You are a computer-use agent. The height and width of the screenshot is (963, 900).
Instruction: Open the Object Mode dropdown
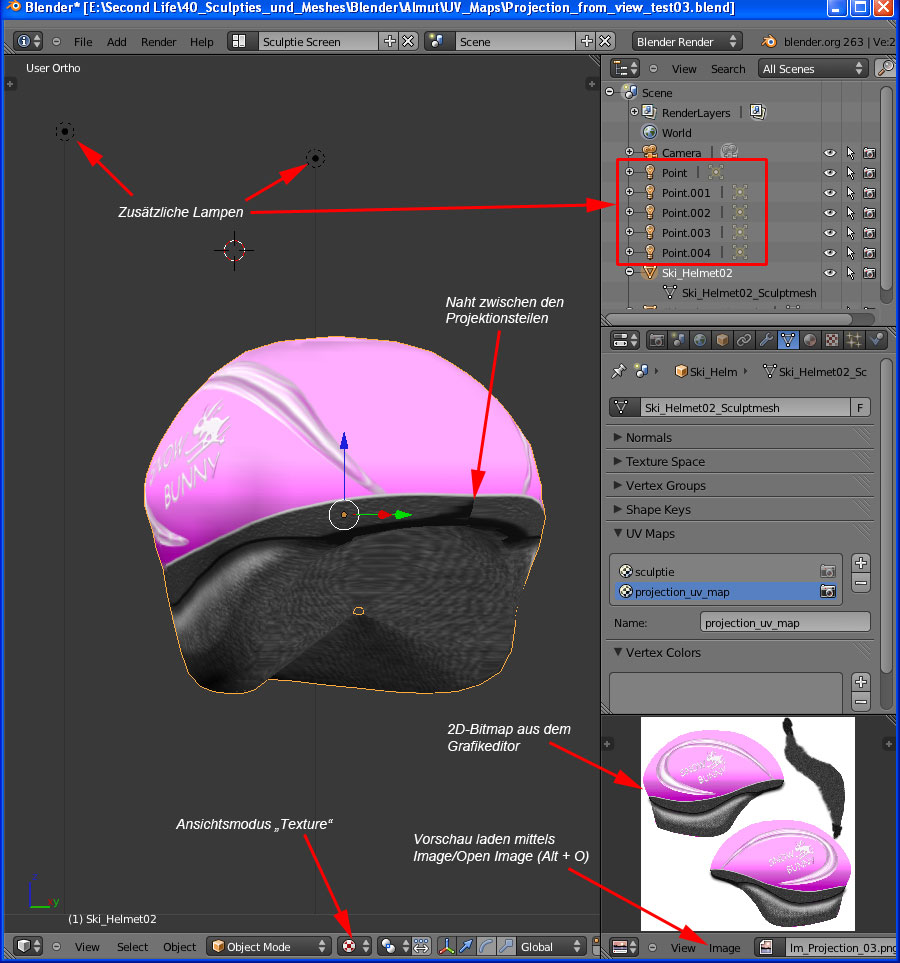pos(268,947)
